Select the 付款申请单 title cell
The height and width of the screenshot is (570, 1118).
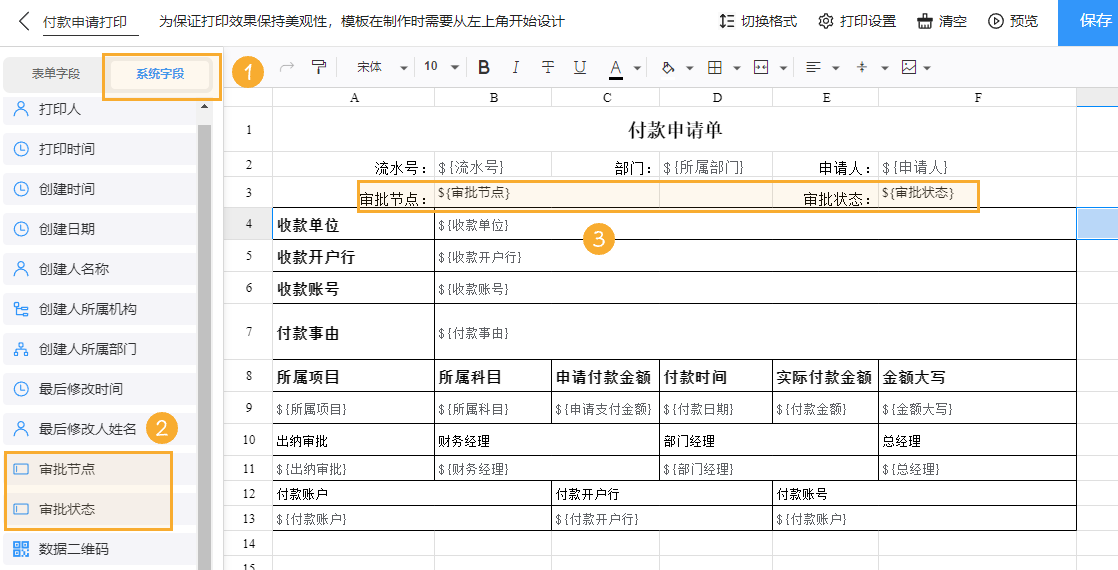tap(674, 130)
